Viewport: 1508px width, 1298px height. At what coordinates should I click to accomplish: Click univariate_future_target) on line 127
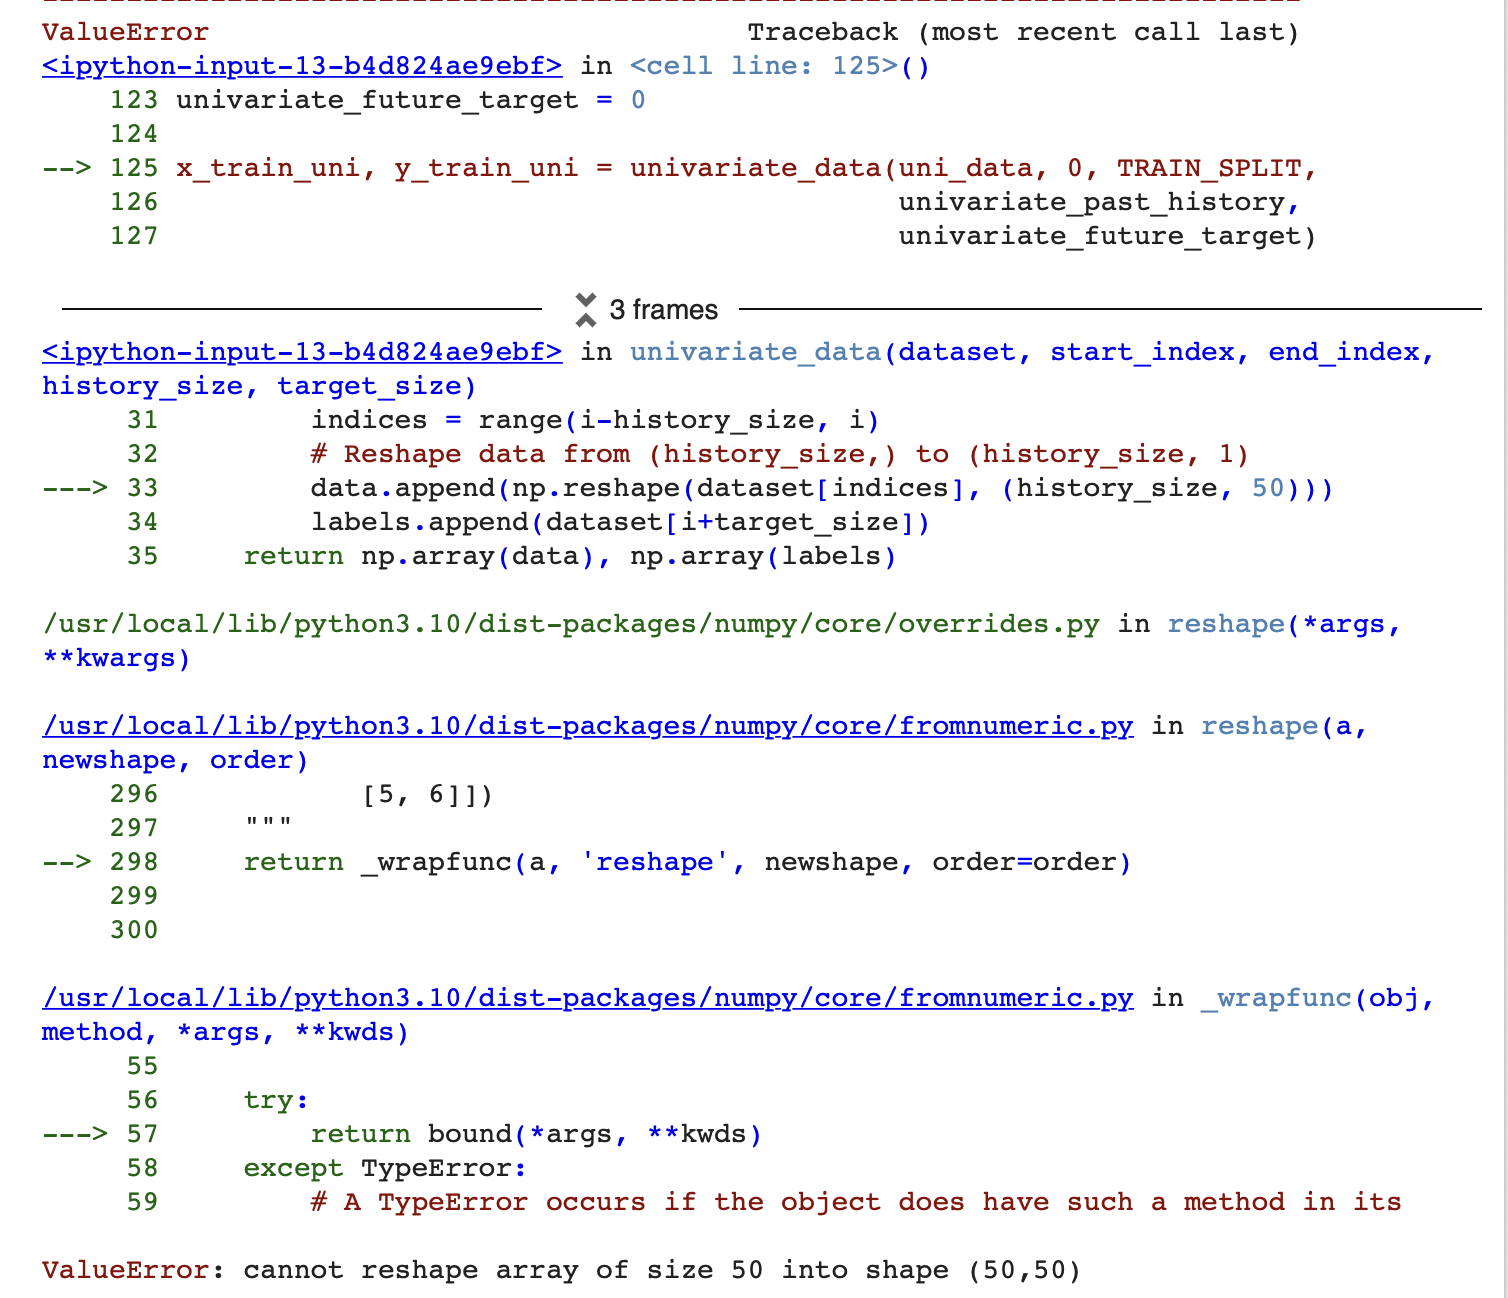pos(1107,236)
